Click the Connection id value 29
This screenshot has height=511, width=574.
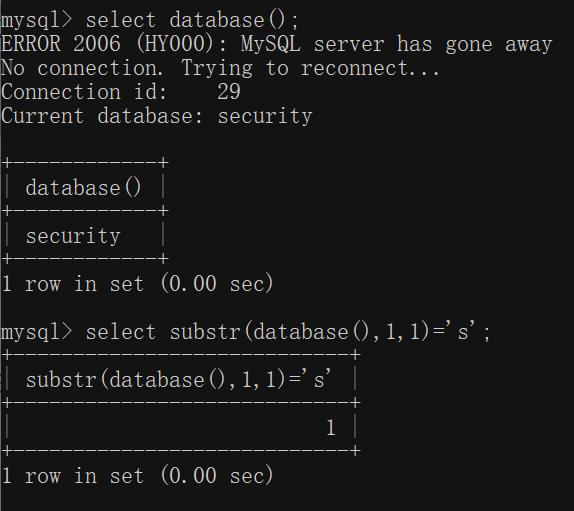point(229,92)
